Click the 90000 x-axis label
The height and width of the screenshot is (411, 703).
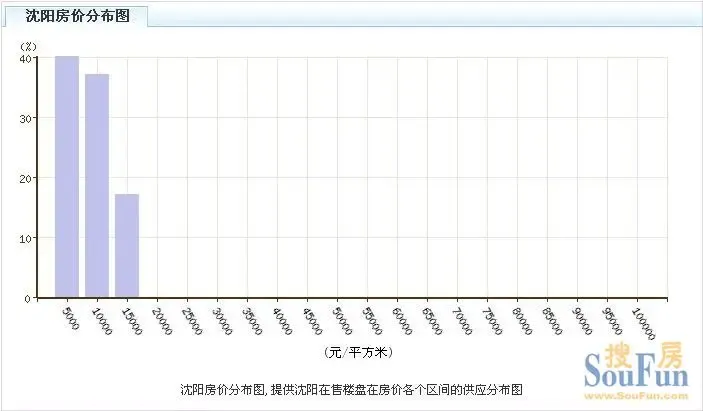click(x=582, y=321)
